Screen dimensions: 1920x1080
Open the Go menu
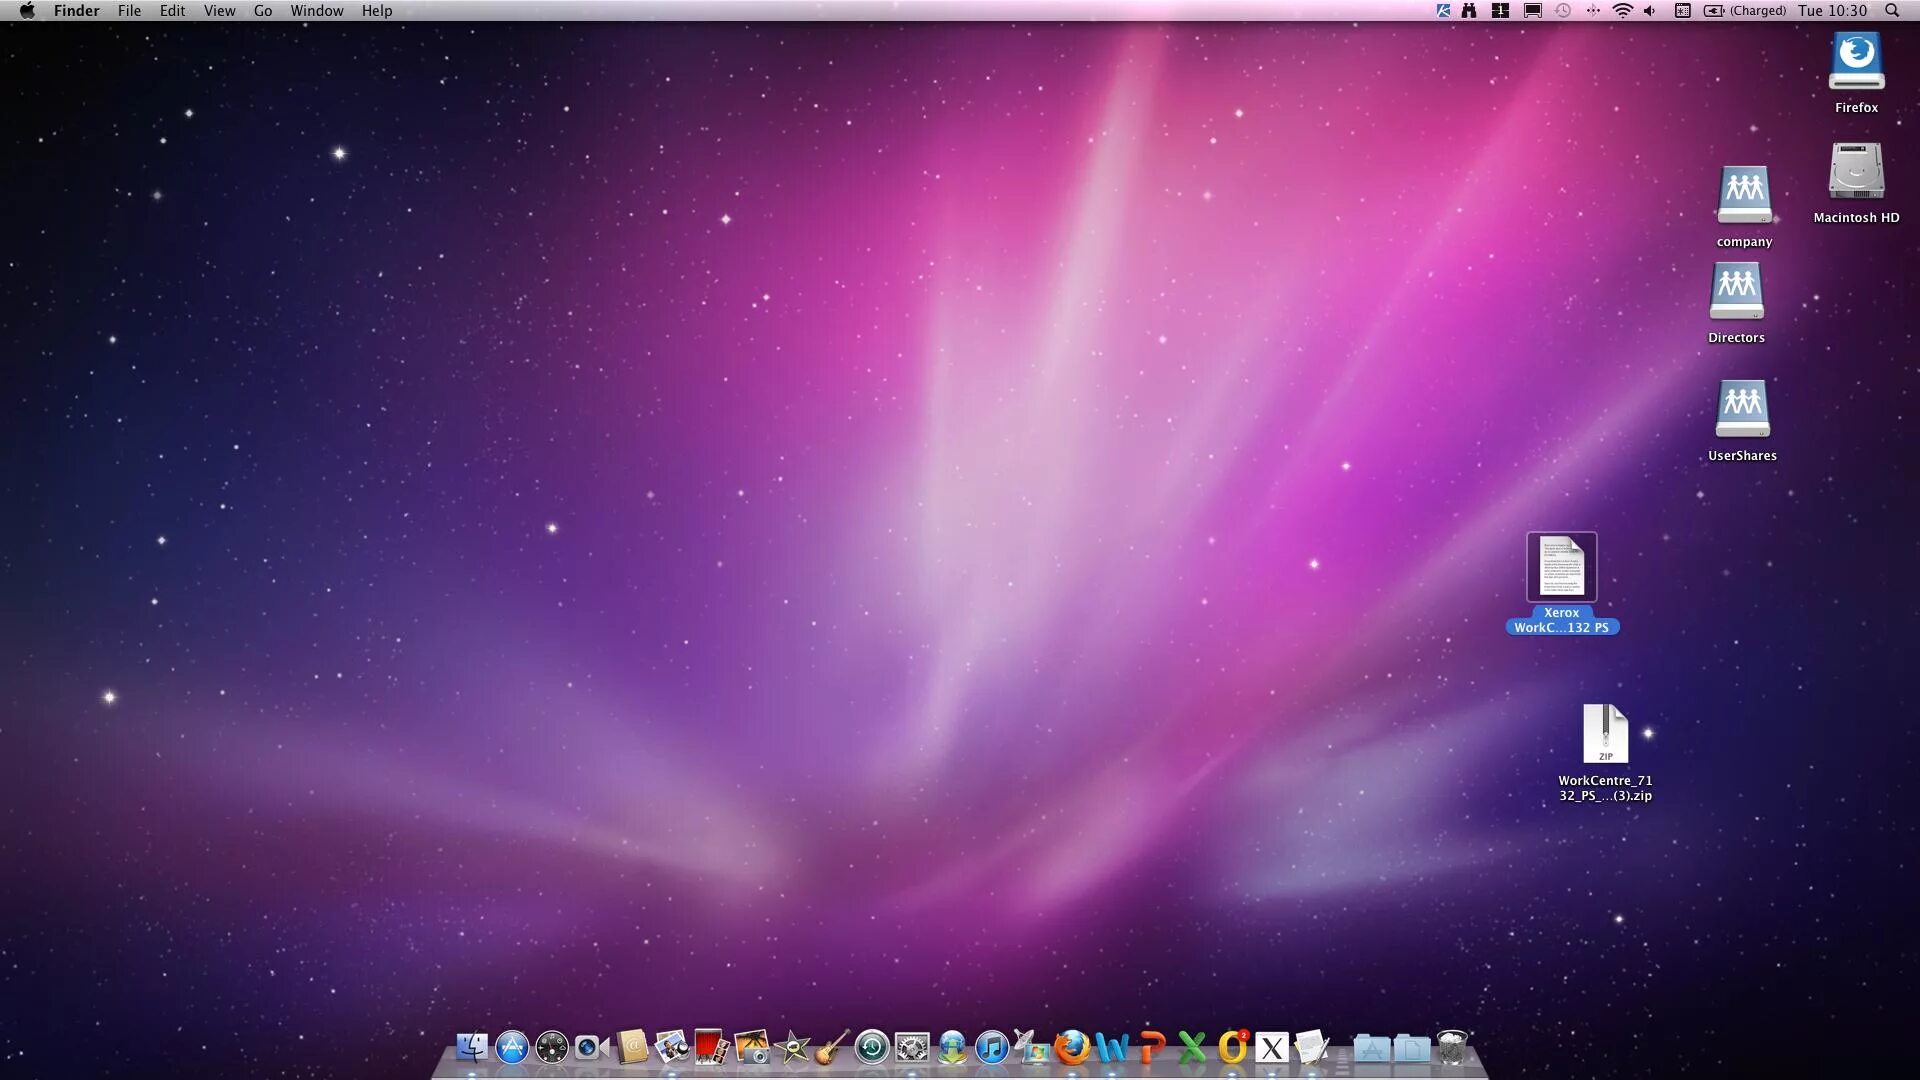pos(263,11)
